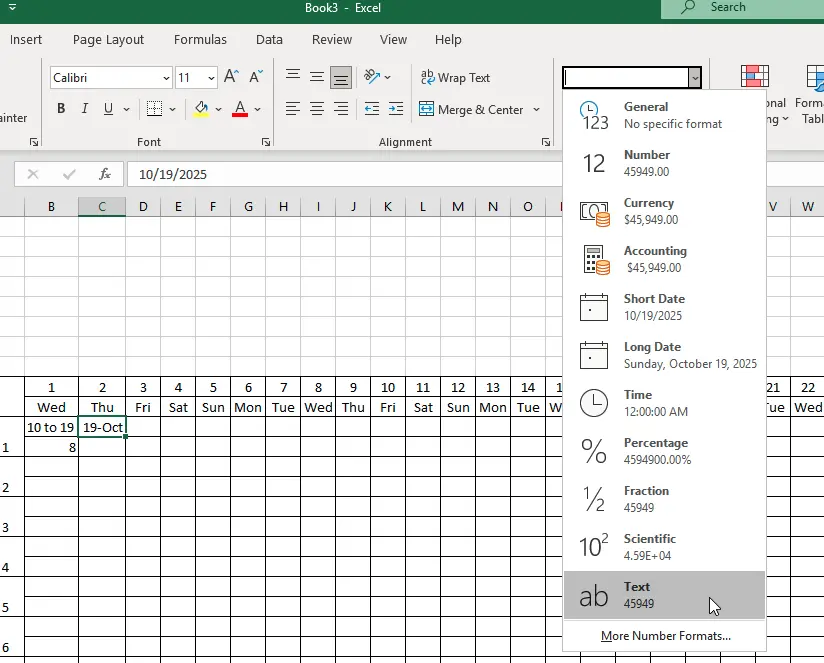Expand the font size dropdown

211,78
